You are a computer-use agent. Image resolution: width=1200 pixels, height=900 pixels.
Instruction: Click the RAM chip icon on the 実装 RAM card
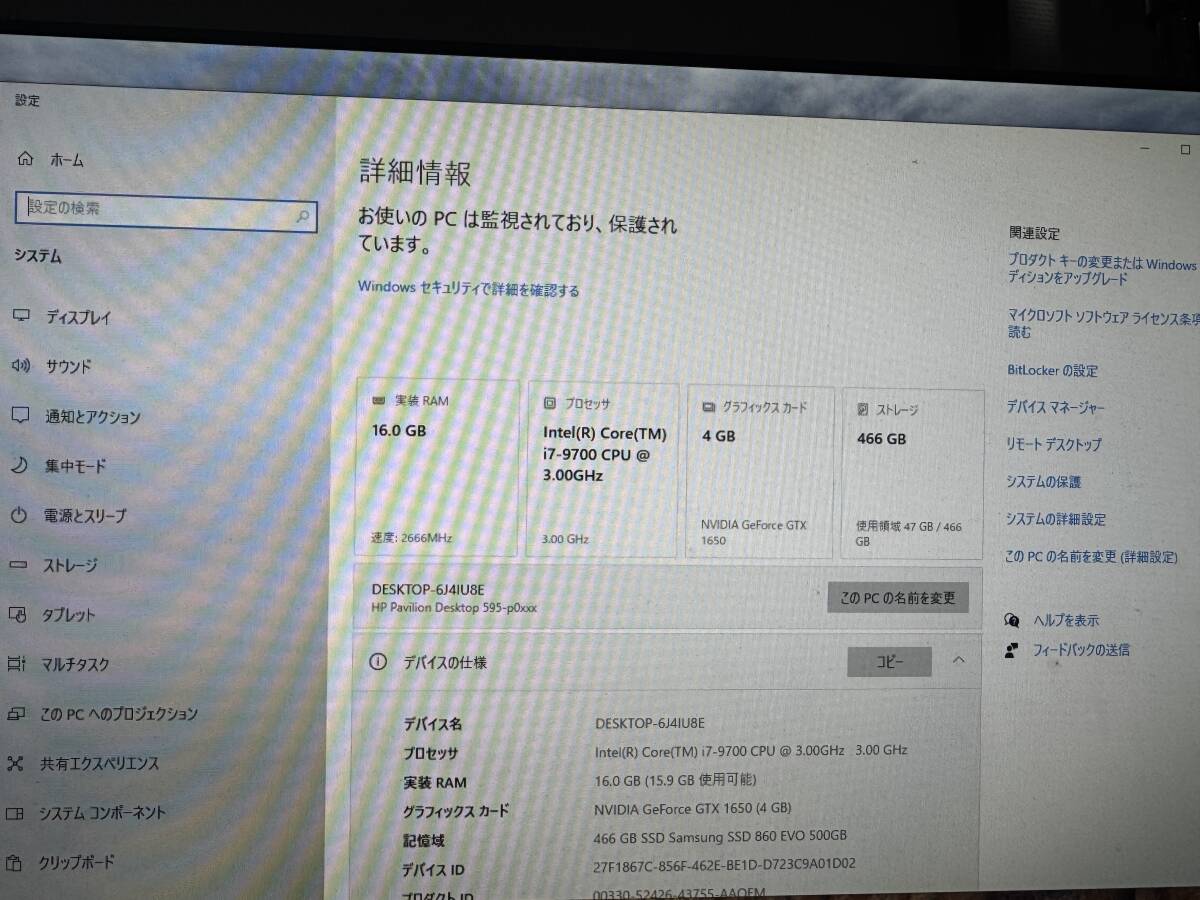pos(379,401)
